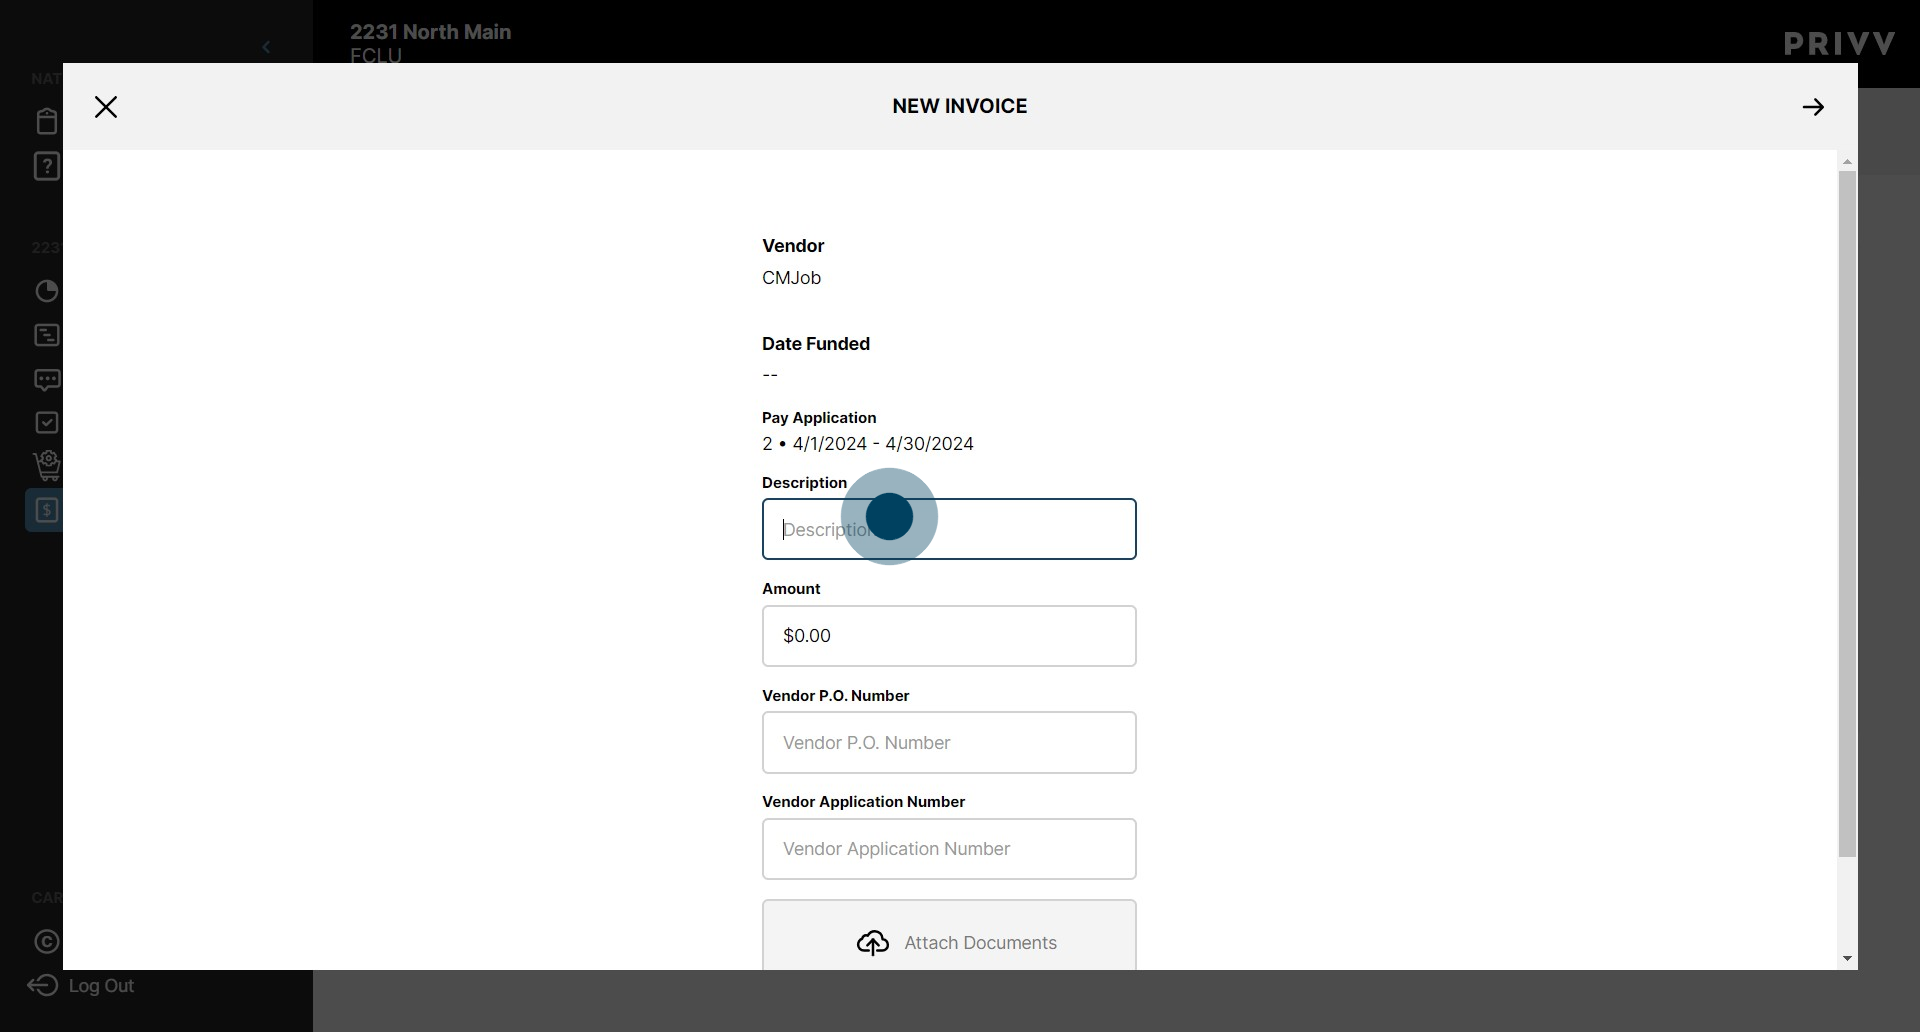
Task: Open the list document sidebar icon
Action: (x=46, y=335)
